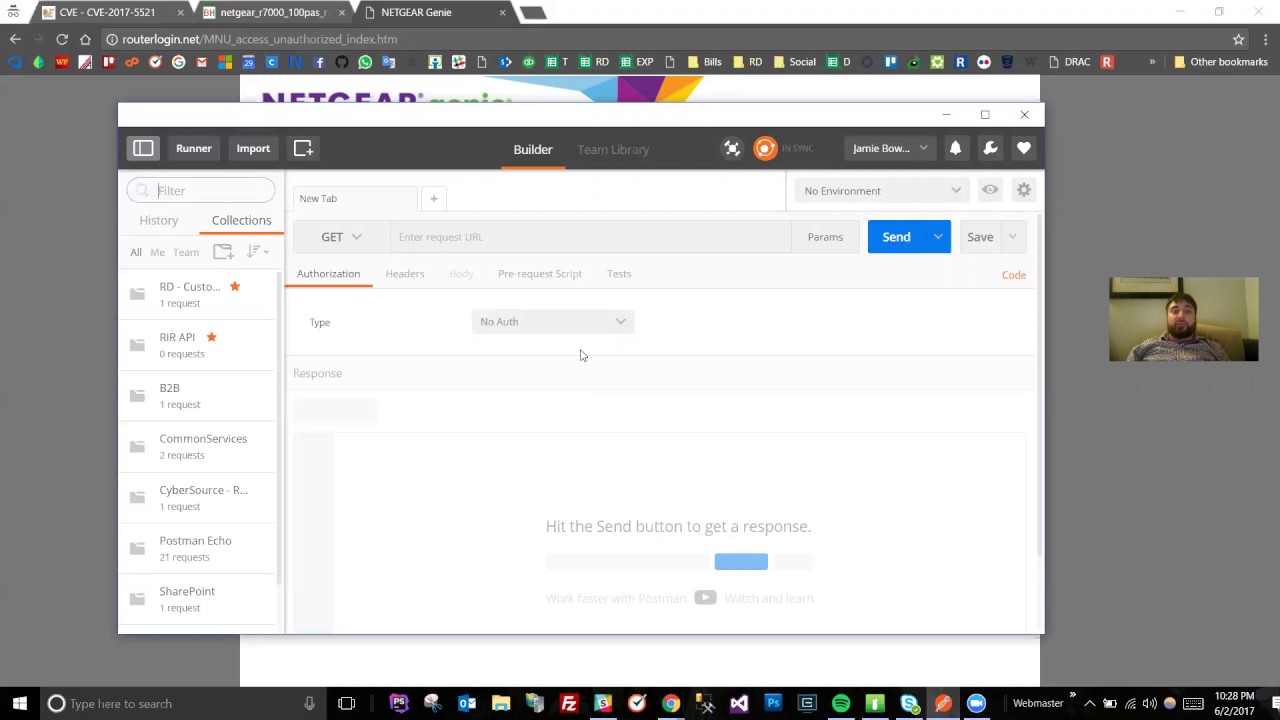This screenshot has width=1280, height=720.
Task: Create a new collection folder icon
Action: [x=223, y=252]
